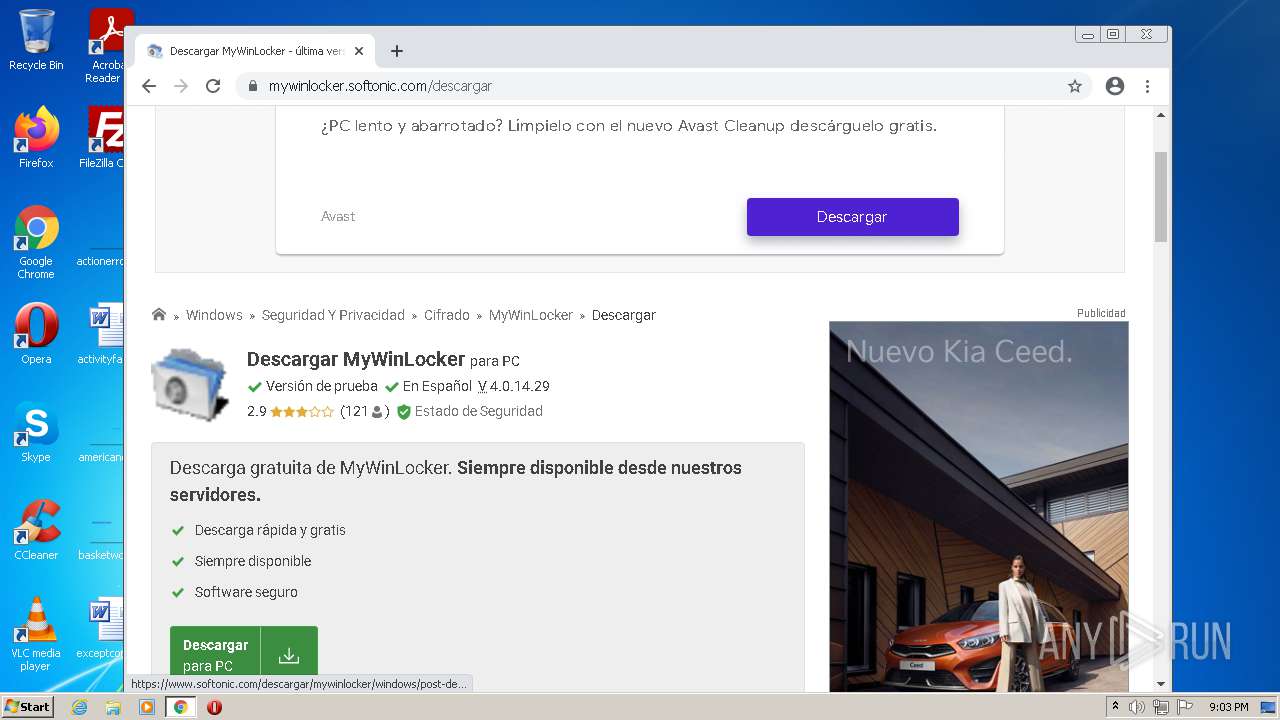Open the Windows breadcrumb link
This screenshot has width=1280, height=720.
click(214, 315)
